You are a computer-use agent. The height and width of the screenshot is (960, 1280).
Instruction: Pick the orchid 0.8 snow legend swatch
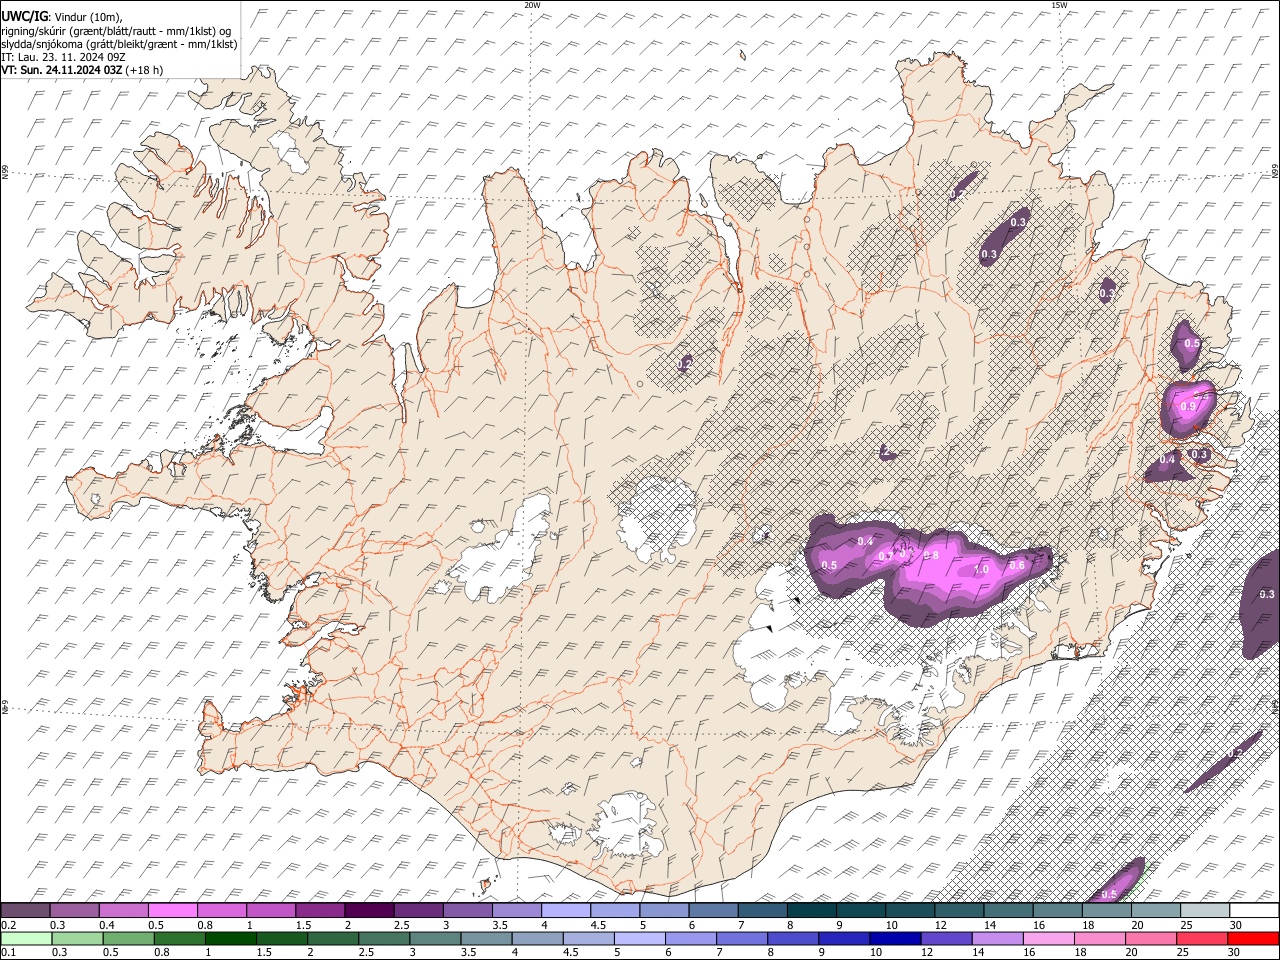click(222, 910)
